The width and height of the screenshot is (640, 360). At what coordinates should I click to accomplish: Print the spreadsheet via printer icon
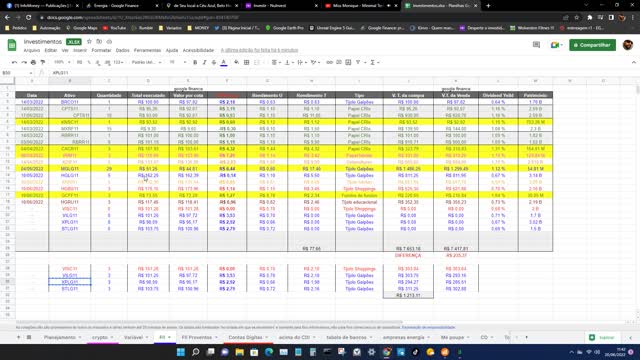(x=33, y=62)
